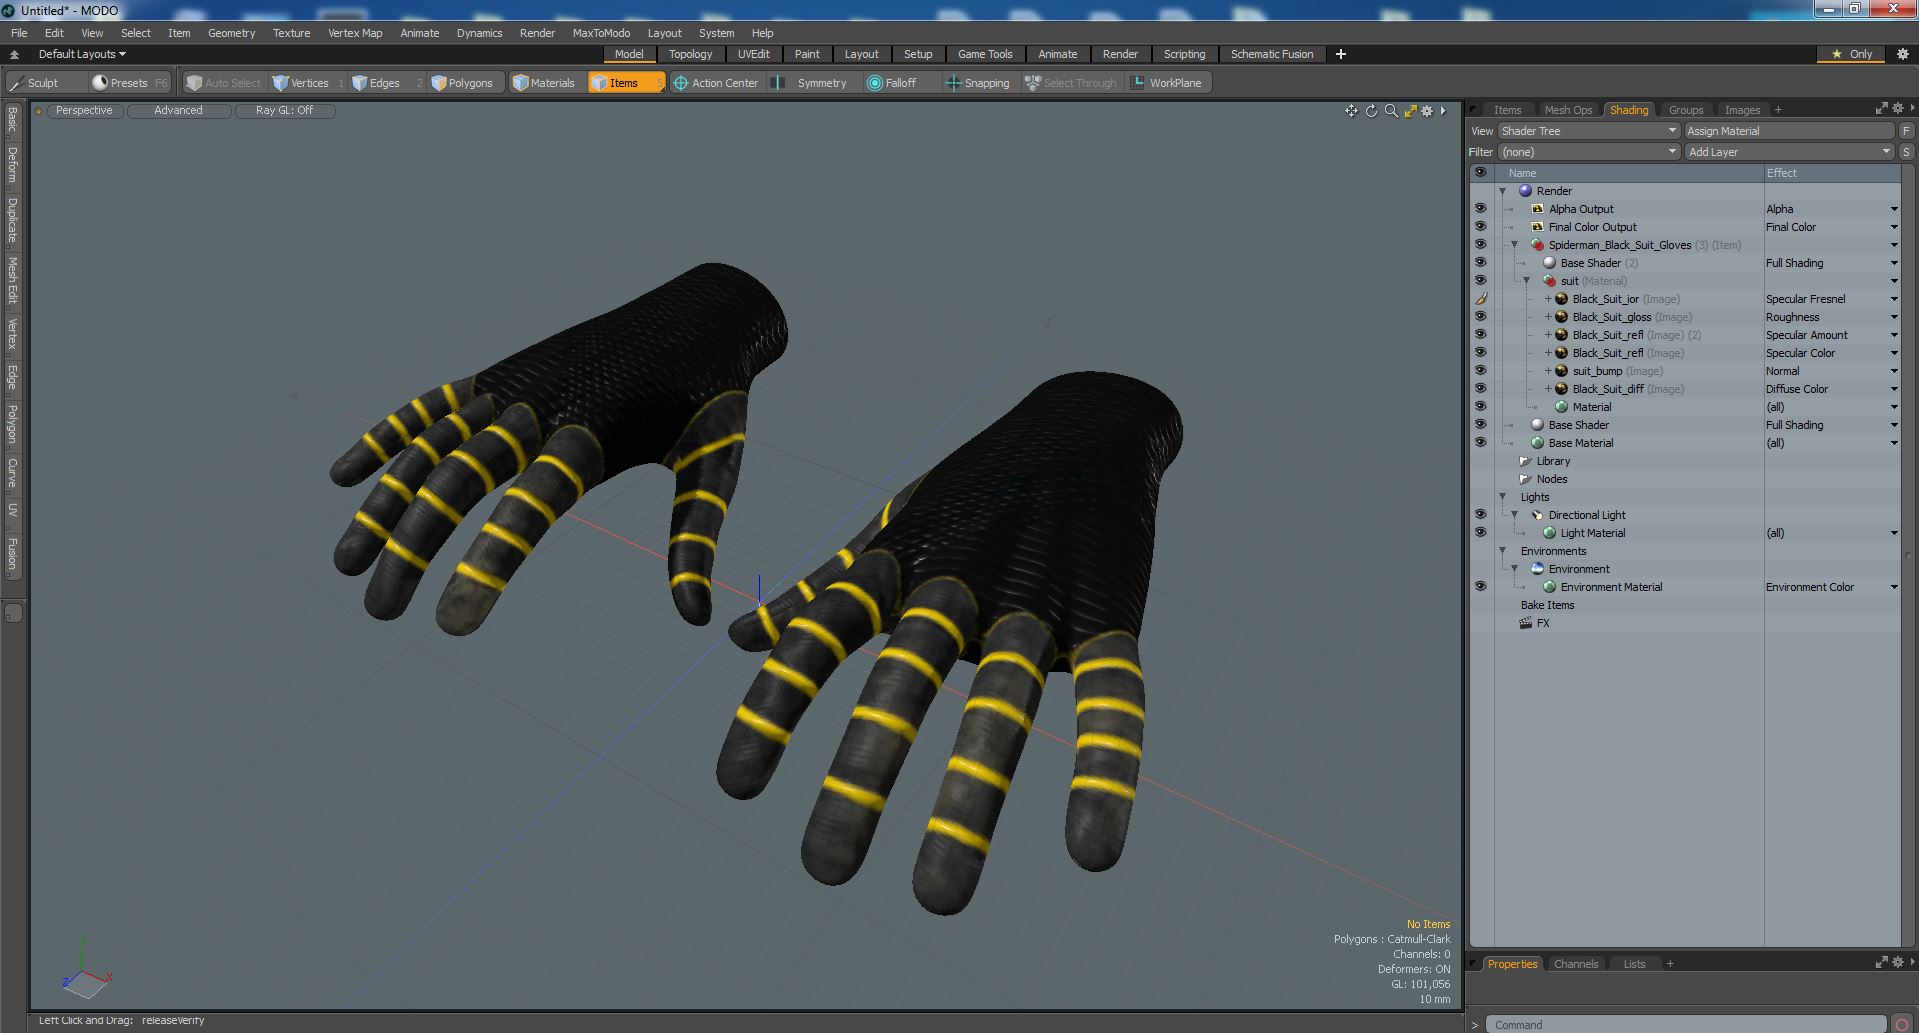The height and width of the screenshot is (1033, 1919).
Task: Click the Command input field
Action: (1685, 1024)
